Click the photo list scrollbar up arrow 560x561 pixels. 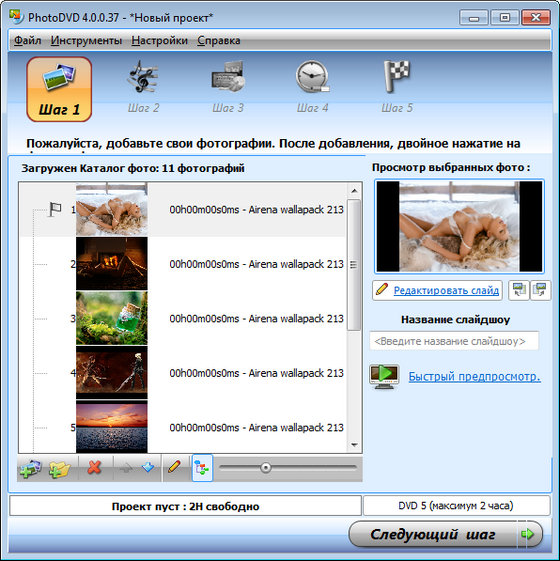[x=354, y=191]
